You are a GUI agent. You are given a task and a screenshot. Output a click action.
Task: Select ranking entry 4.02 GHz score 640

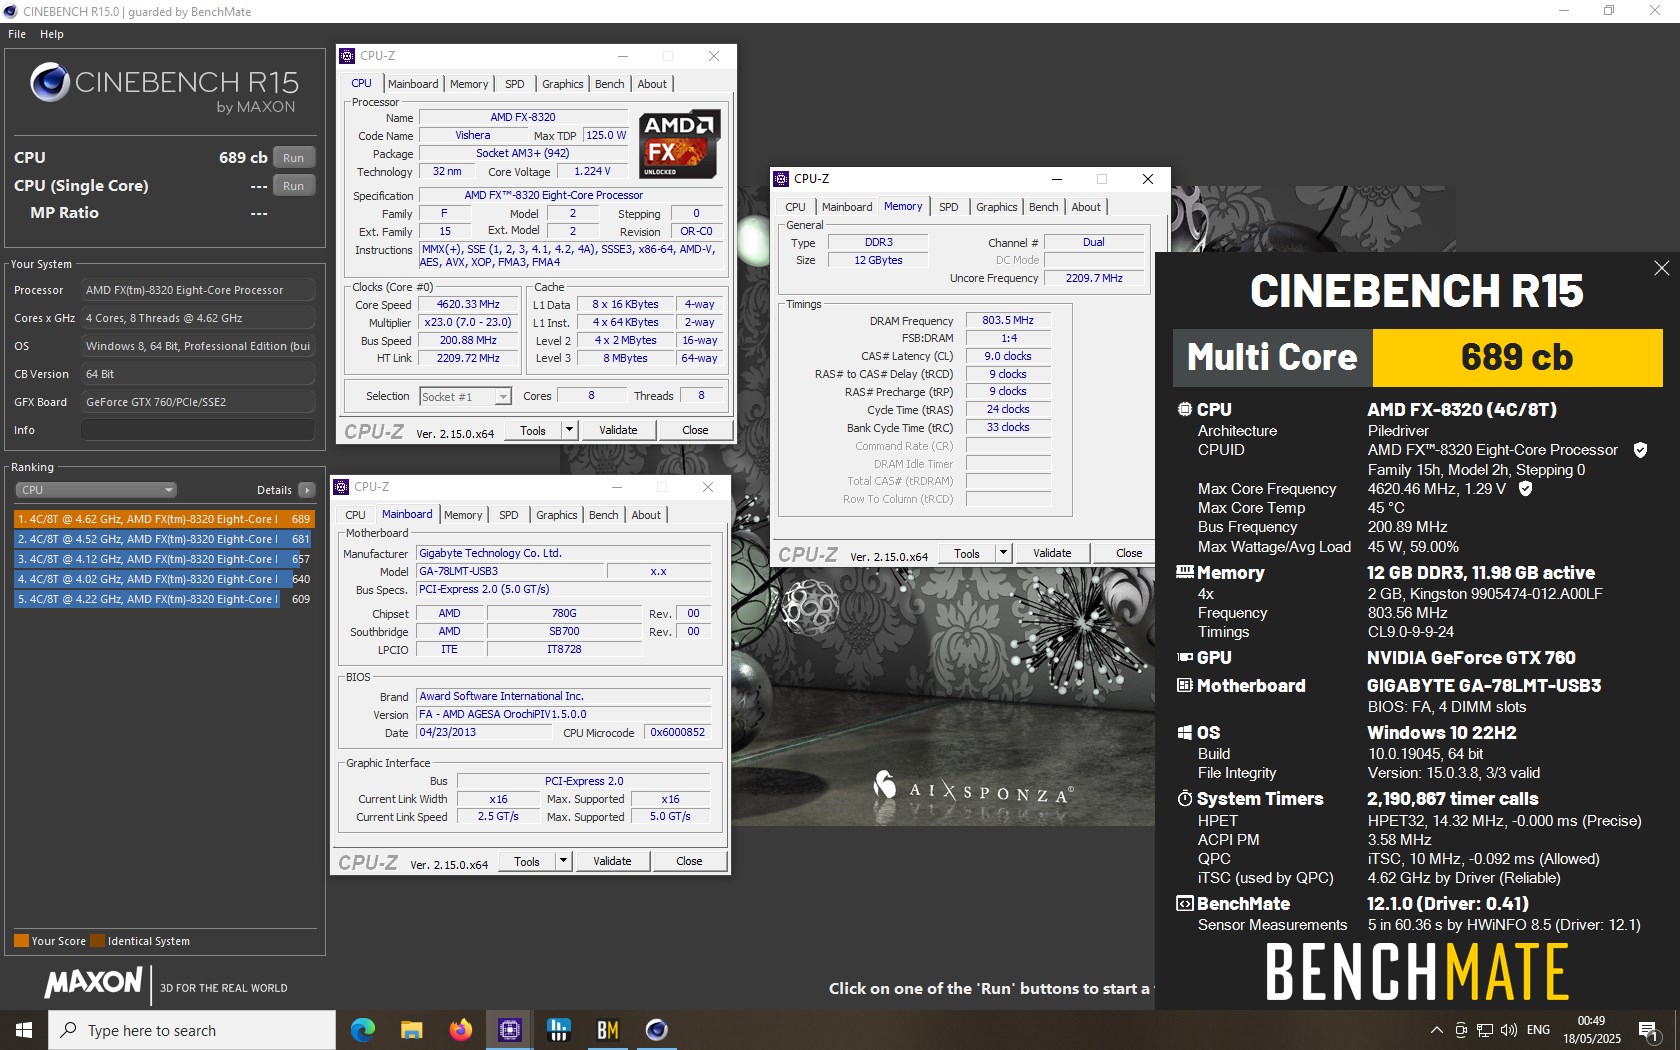163,579
